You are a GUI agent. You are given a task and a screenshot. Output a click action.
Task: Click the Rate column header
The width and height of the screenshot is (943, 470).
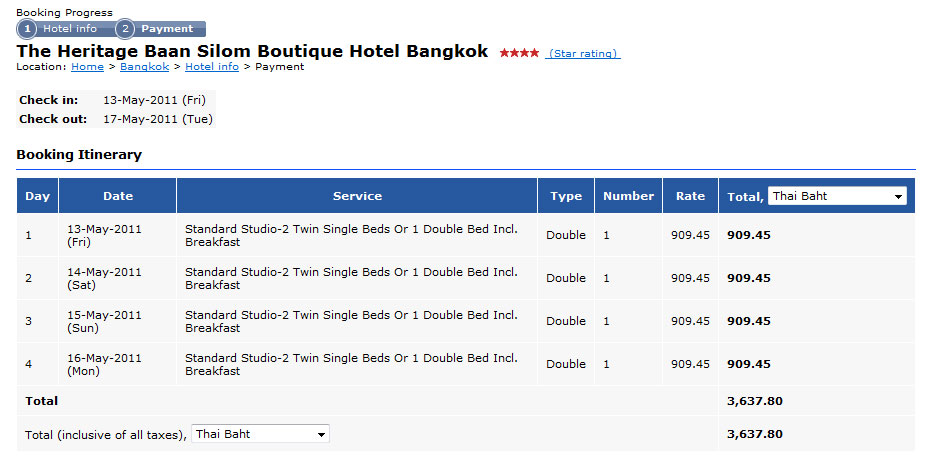click(690, 196)
